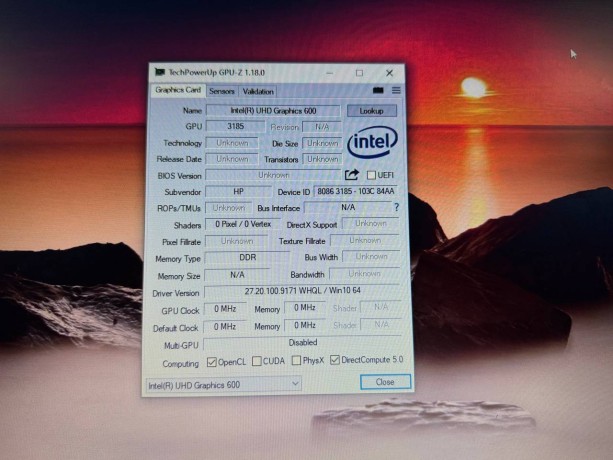Click the Bus Interface N/A field
Image resolution: width=613 pixels, height=460 pixels.
pos(348,207)
